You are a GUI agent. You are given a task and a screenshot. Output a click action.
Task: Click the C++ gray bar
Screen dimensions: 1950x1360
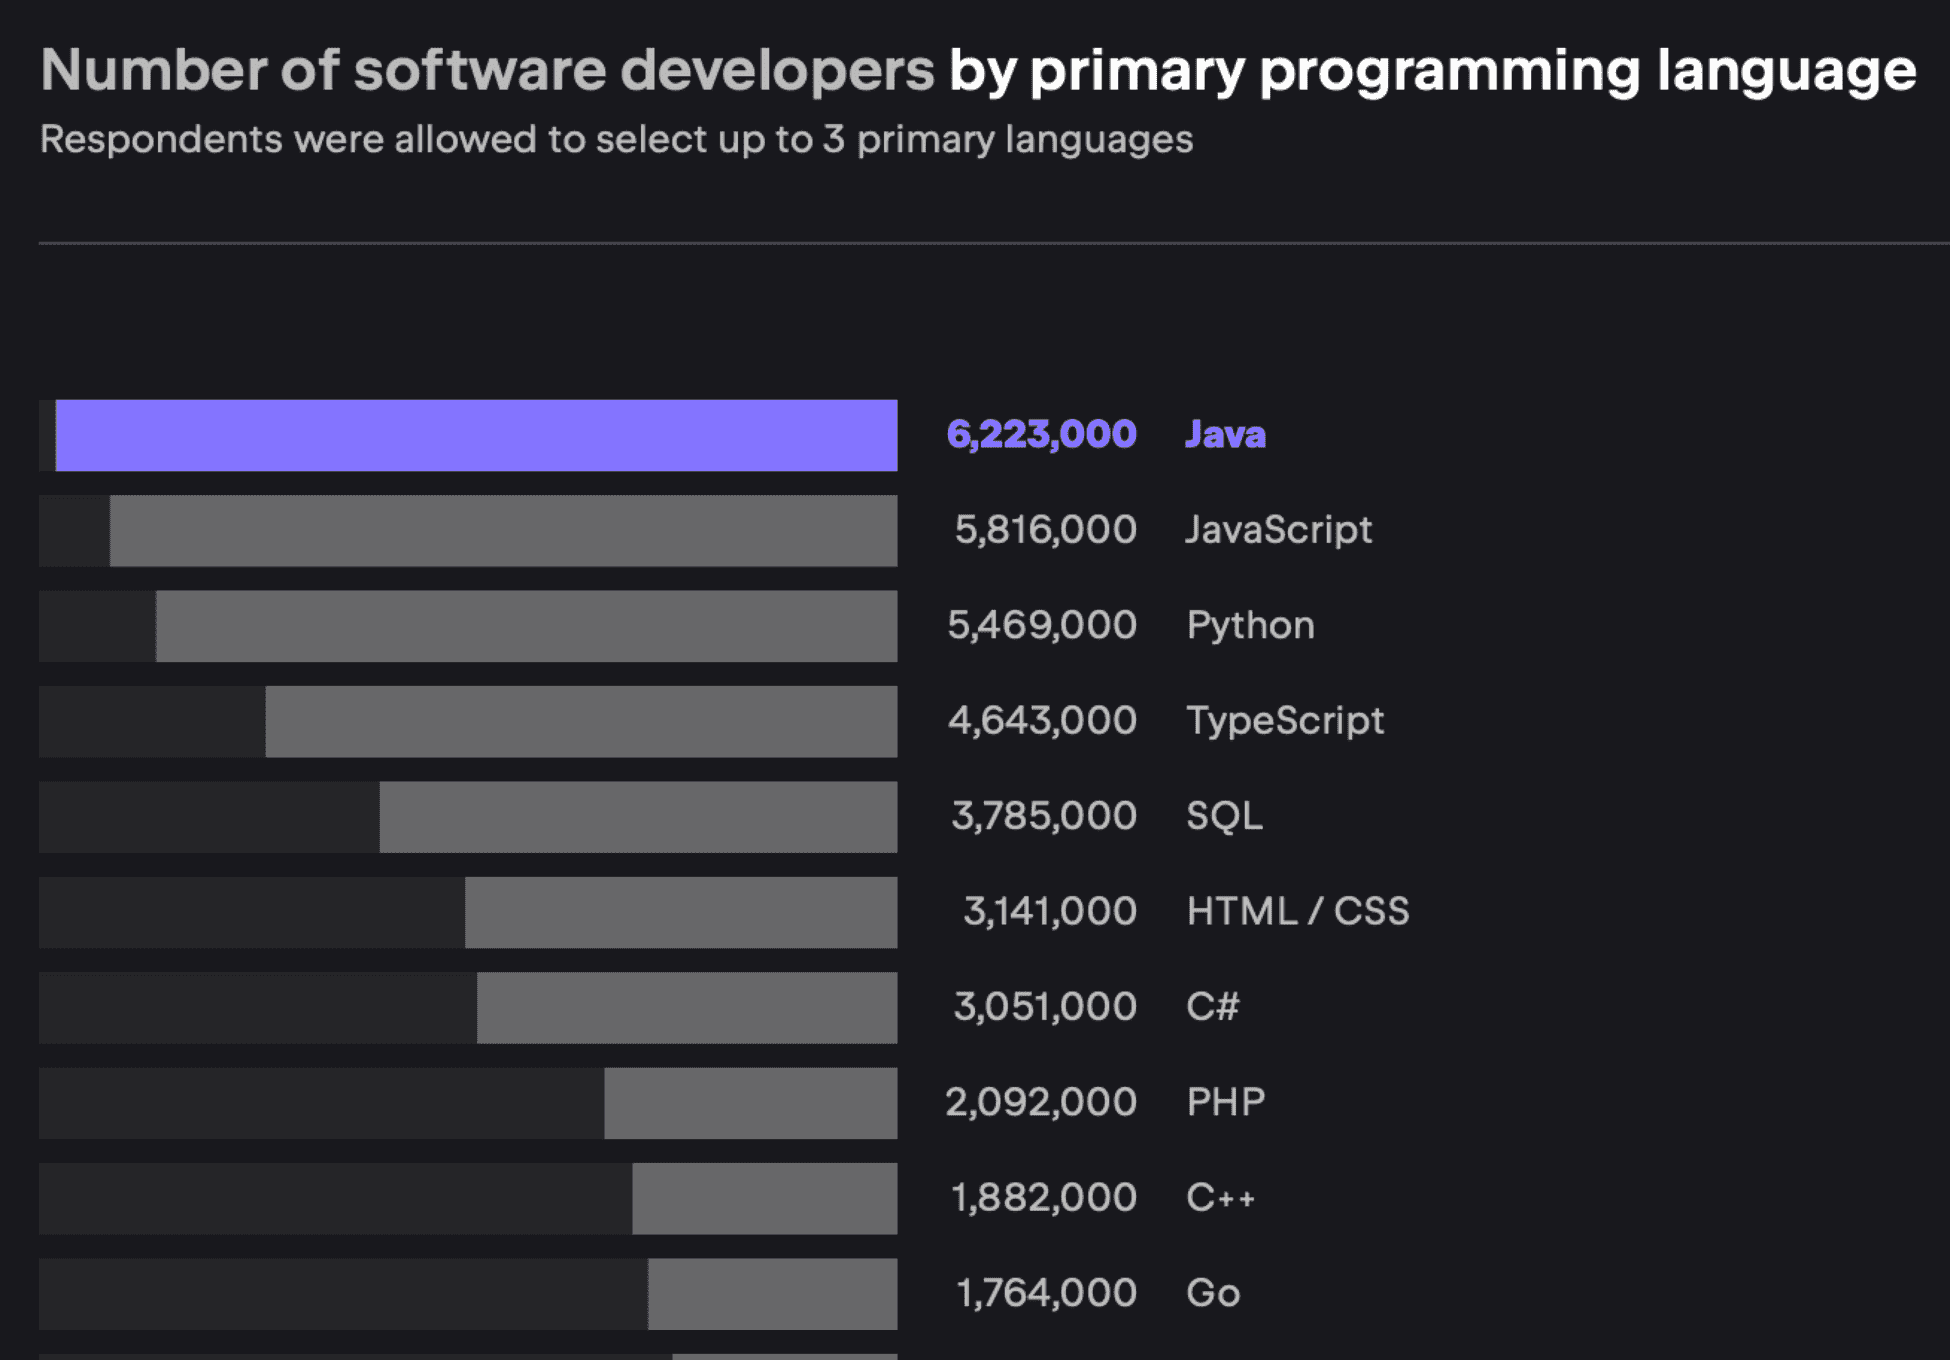764,1198
